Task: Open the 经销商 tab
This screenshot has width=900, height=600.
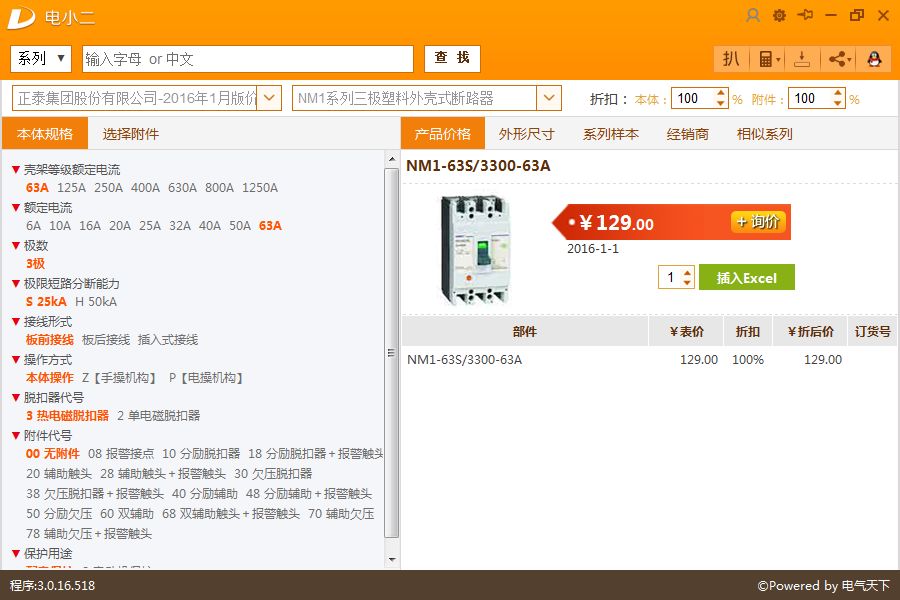Action: pos(688,134)
